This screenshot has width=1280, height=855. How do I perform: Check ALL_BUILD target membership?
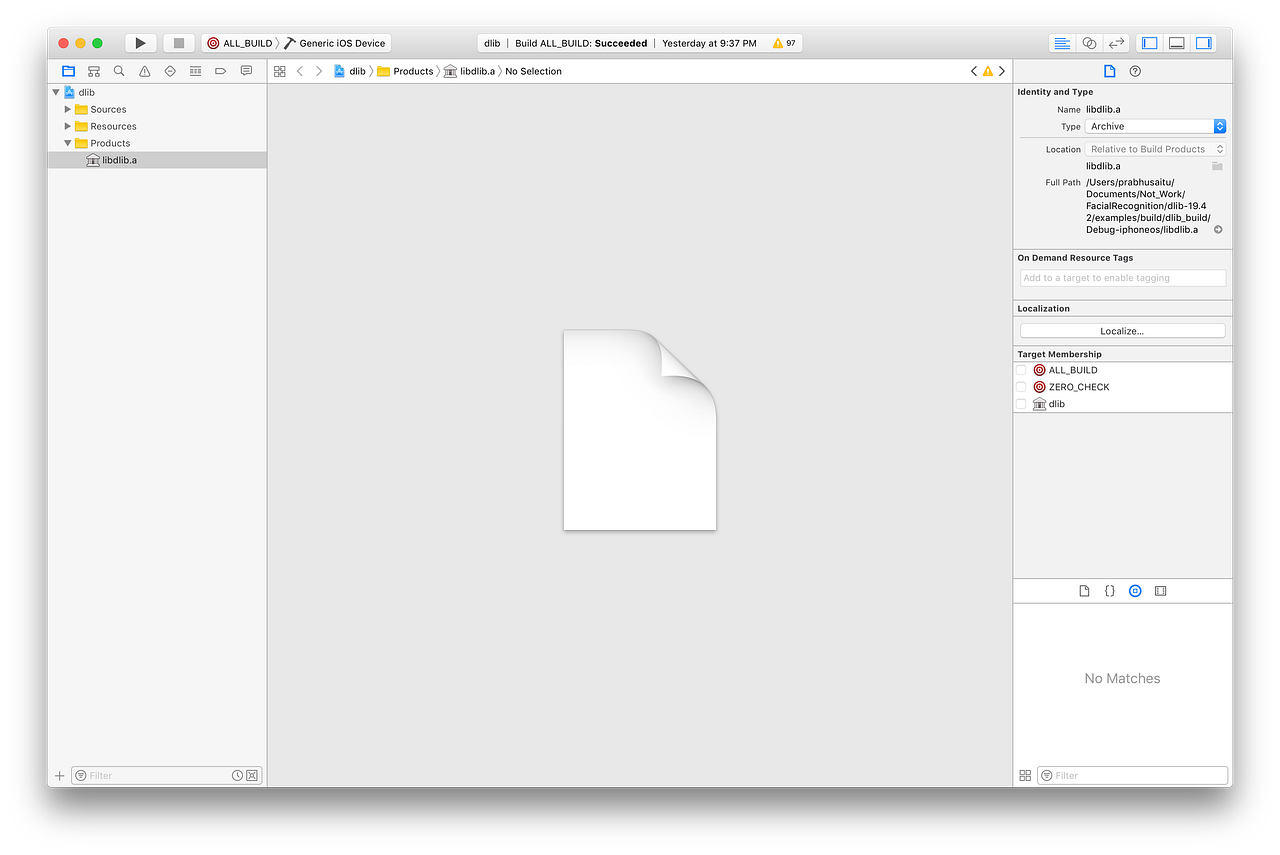click(1021, 369)
